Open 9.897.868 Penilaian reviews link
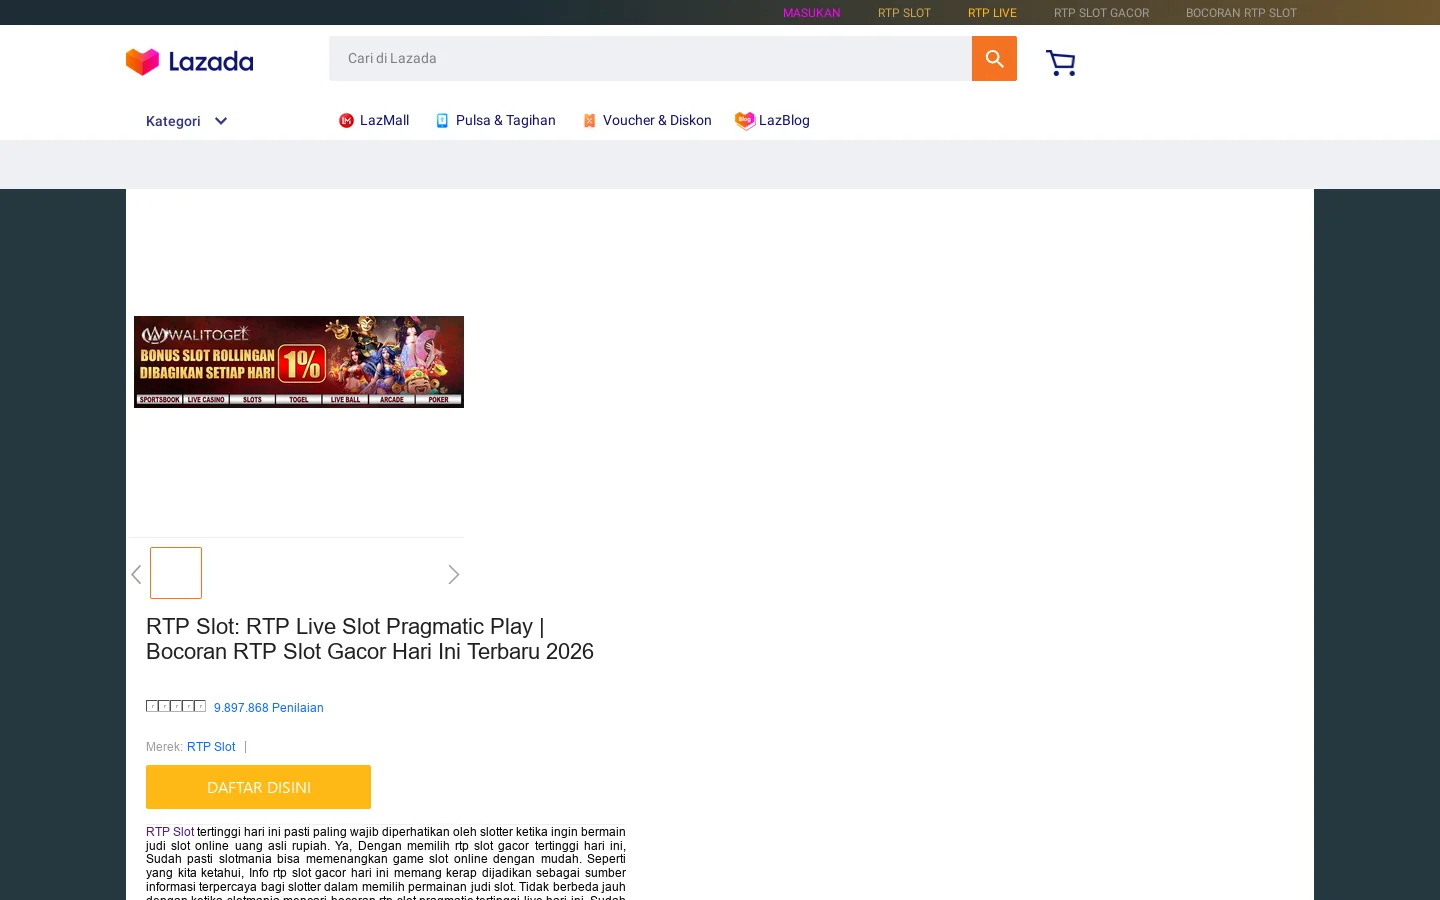The image size is (1440, 900). 268,708
